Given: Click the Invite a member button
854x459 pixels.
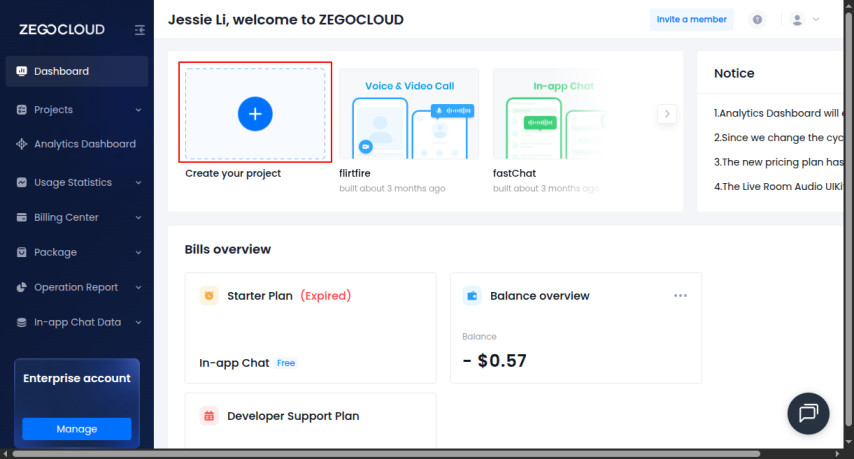Looking at the screenshot, I should click(691, 20).
